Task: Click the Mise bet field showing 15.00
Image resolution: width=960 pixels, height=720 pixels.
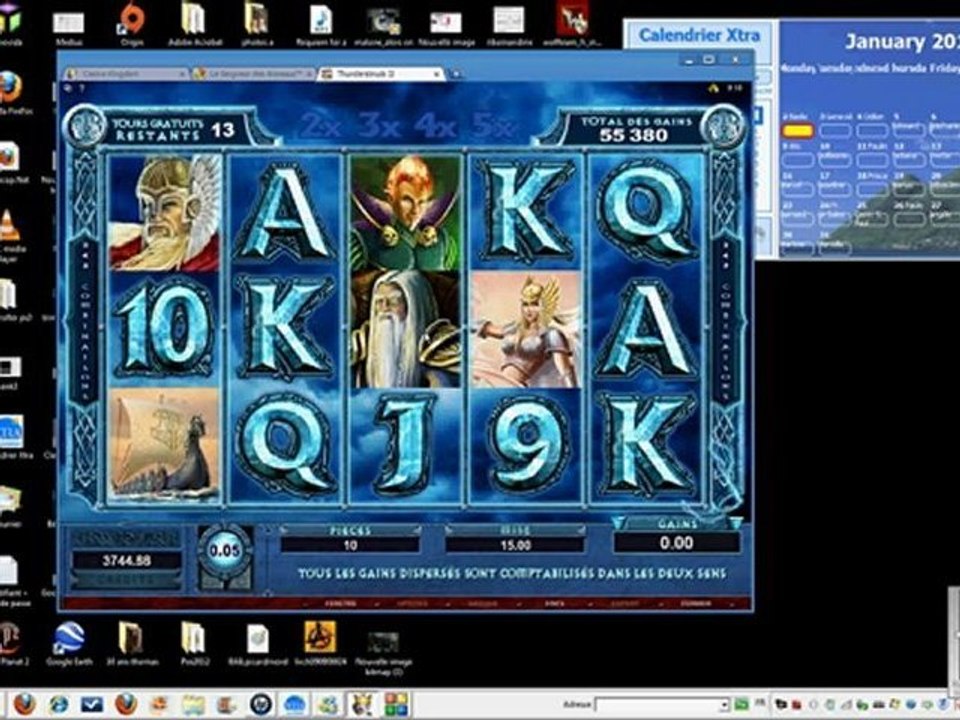Action: (x=515, y=545)
